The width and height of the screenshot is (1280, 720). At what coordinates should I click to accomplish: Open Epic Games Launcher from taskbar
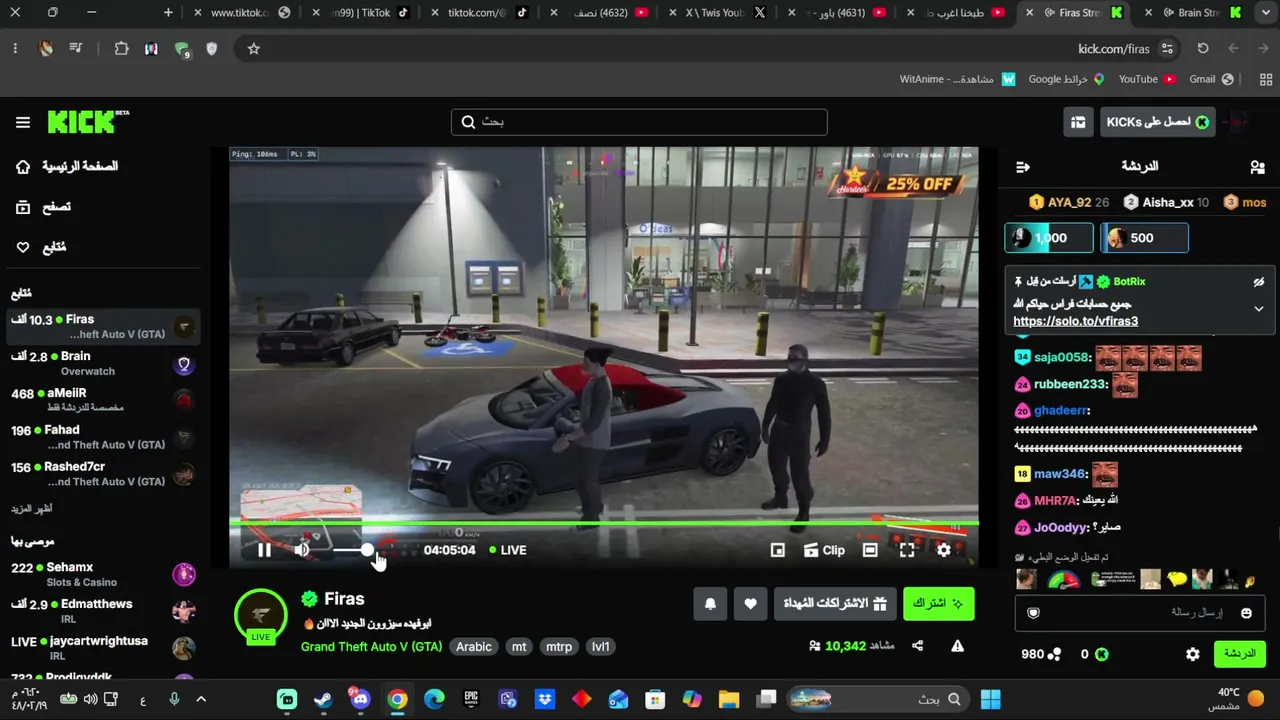coord(471,699)
